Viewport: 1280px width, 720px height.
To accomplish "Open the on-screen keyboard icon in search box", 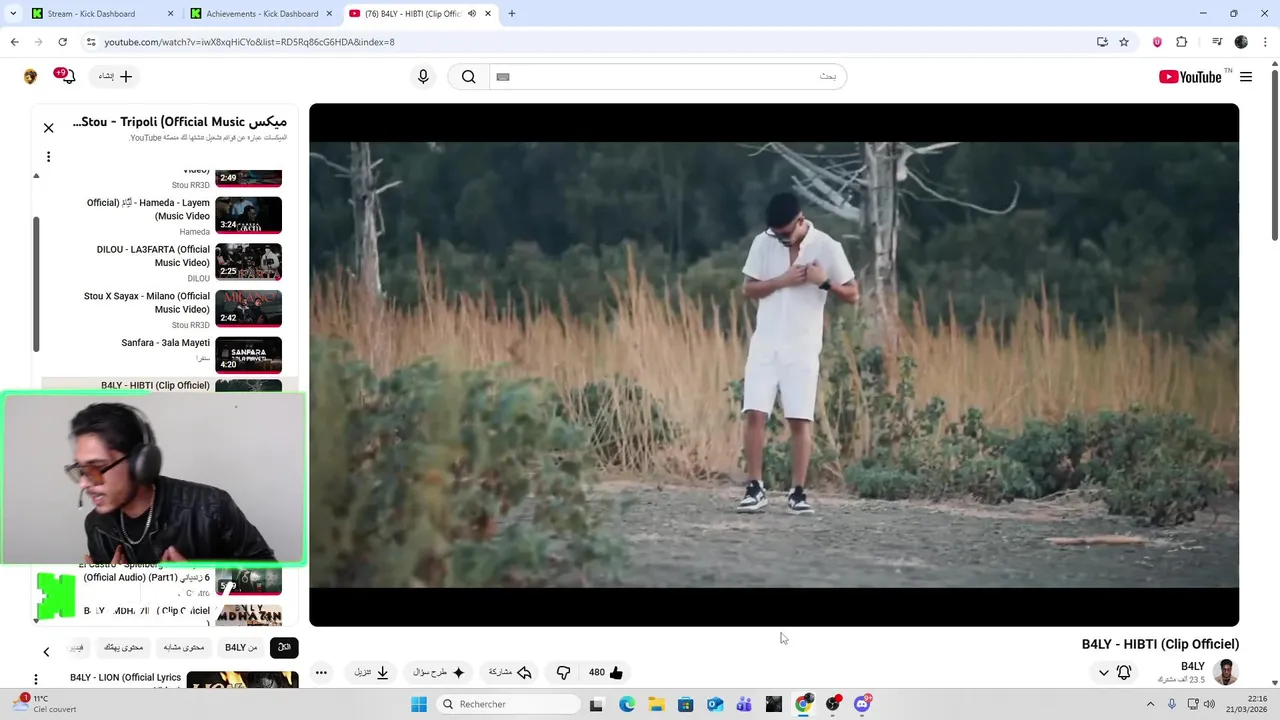I will 503,77.
